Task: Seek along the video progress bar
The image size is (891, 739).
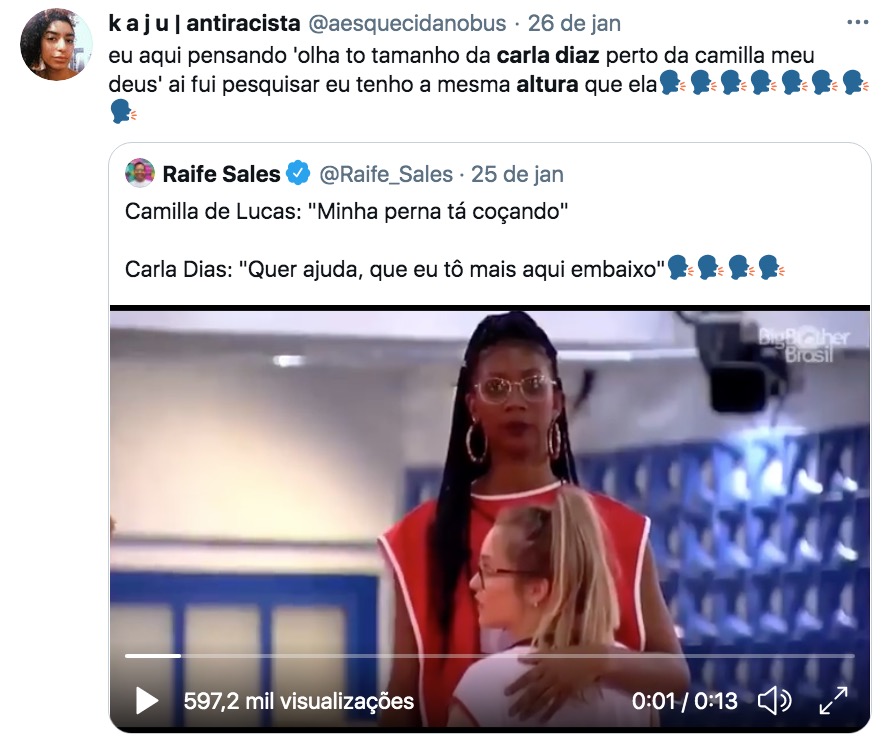Action: tap(489, 656)
